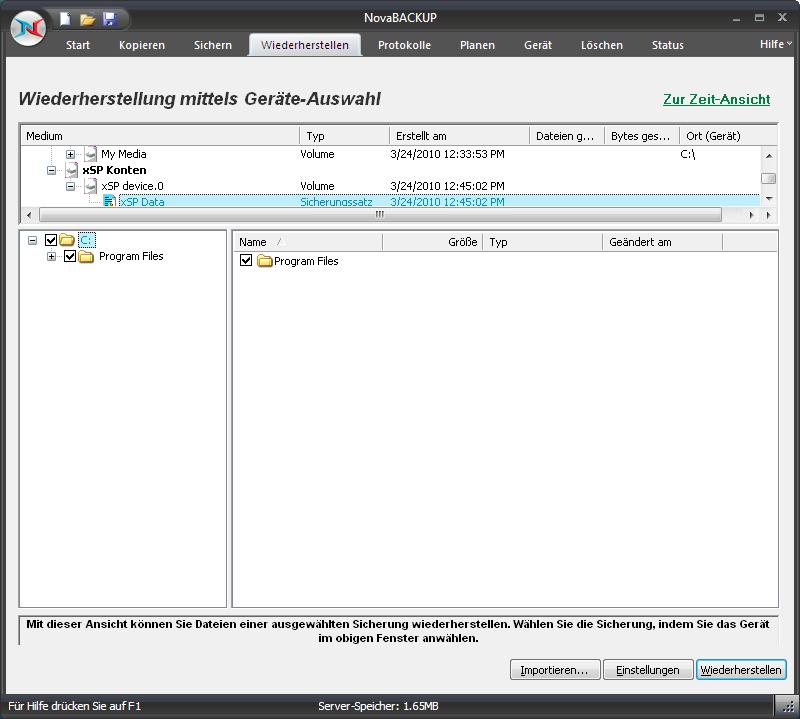Click the media list scroll up arrow
The height and width of the screenshot is (719, 800).
point(768,155)
